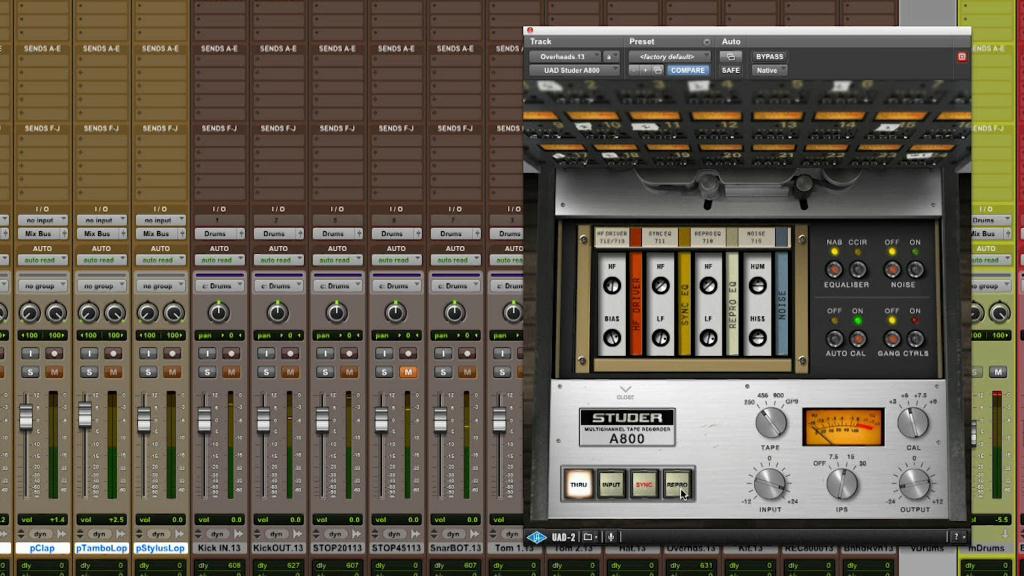Open the Drums output selector on Kick IN.13
The width and height of the screenshot is (1024, 576).
(x=219, y=233)
